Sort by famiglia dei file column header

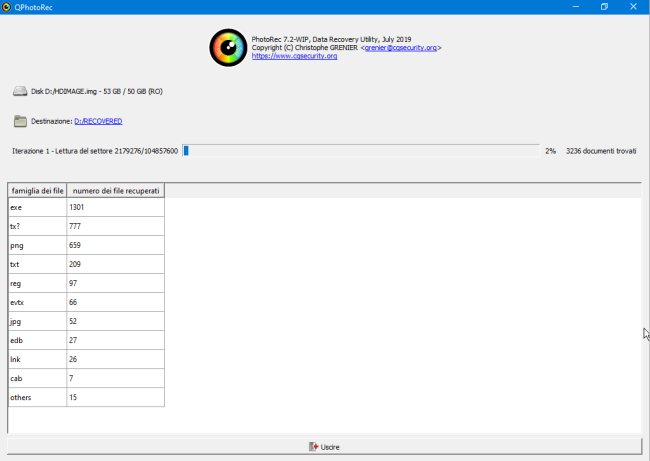37,191
